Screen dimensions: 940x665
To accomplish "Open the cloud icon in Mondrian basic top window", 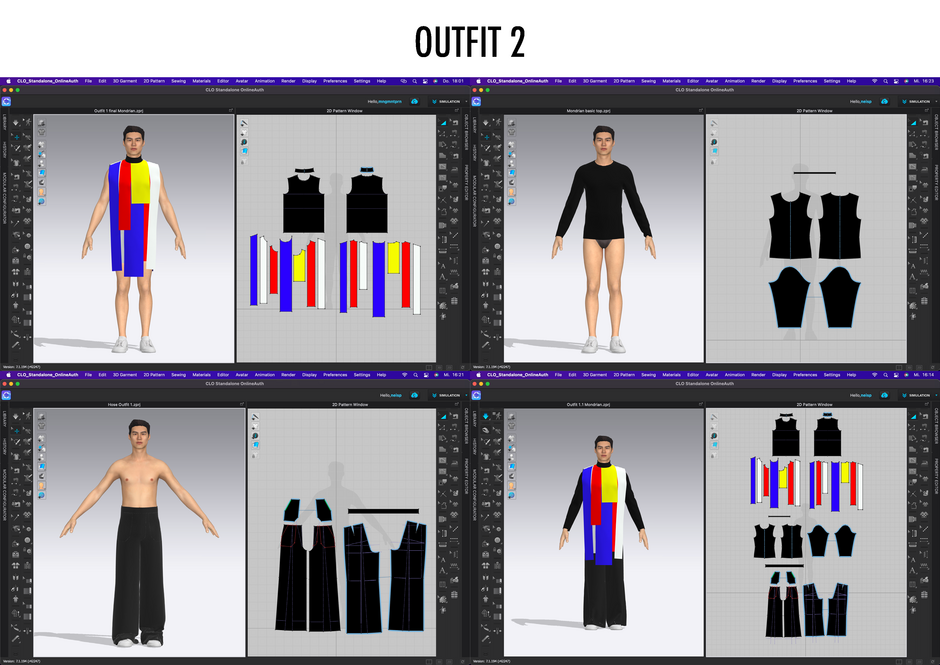I will [x=884, y=101].
